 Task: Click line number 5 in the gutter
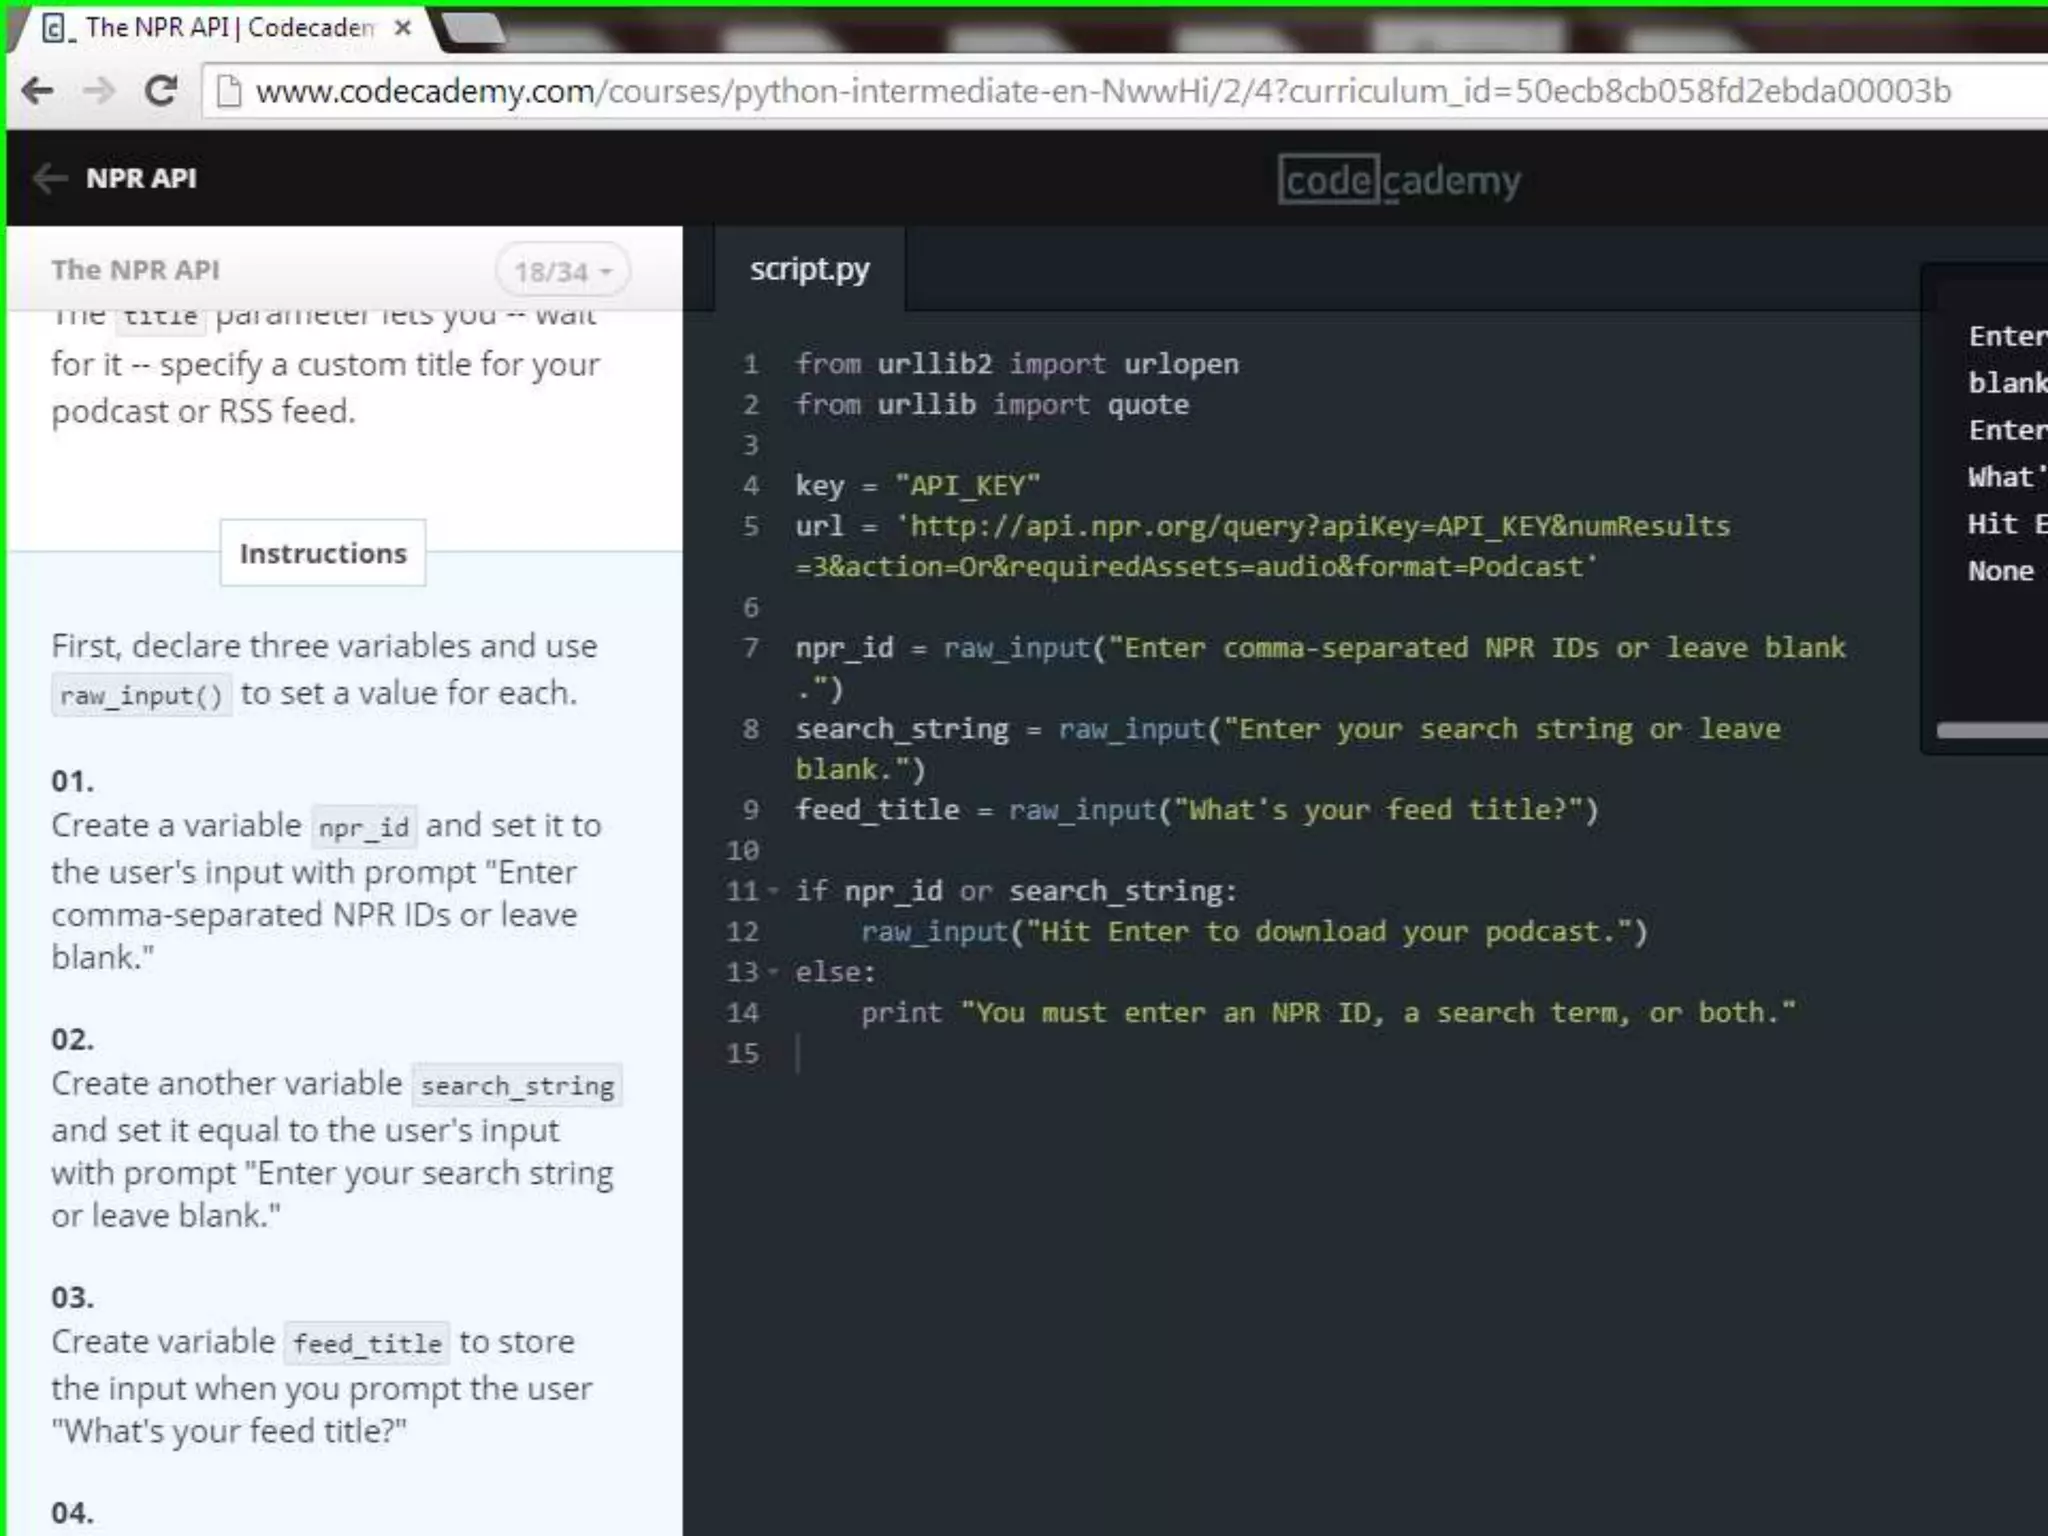tap(751, 526)
